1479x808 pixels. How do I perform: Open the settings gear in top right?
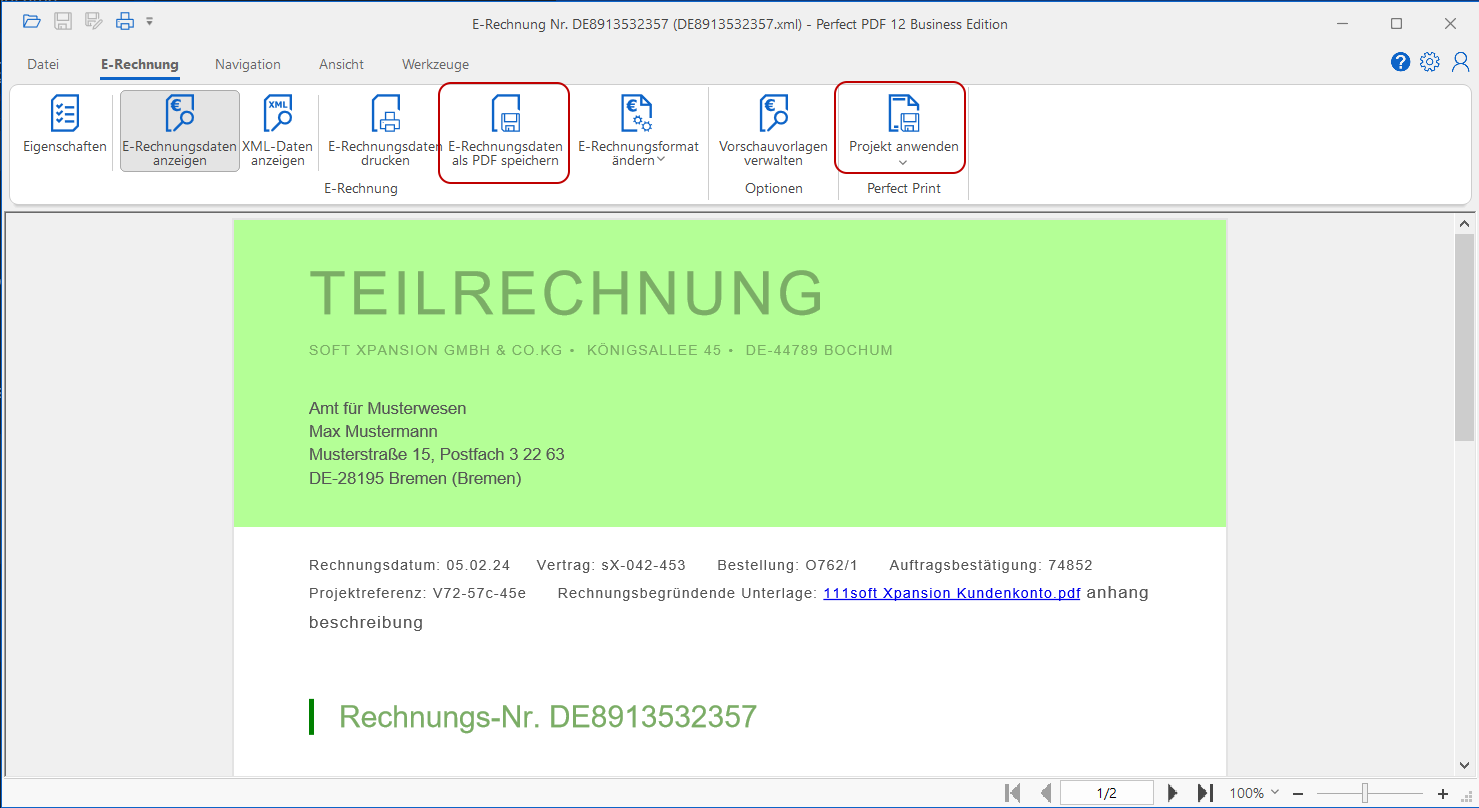[x=1429, y=61]
